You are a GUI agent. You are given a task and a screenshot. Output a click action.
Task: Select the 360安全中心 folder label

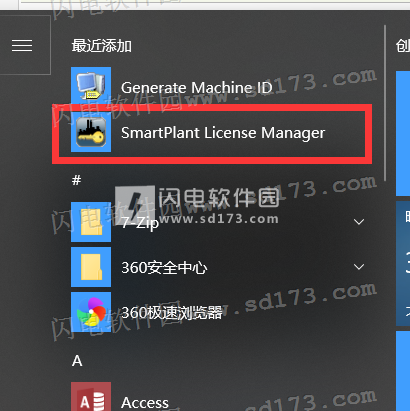click(164, 268)
